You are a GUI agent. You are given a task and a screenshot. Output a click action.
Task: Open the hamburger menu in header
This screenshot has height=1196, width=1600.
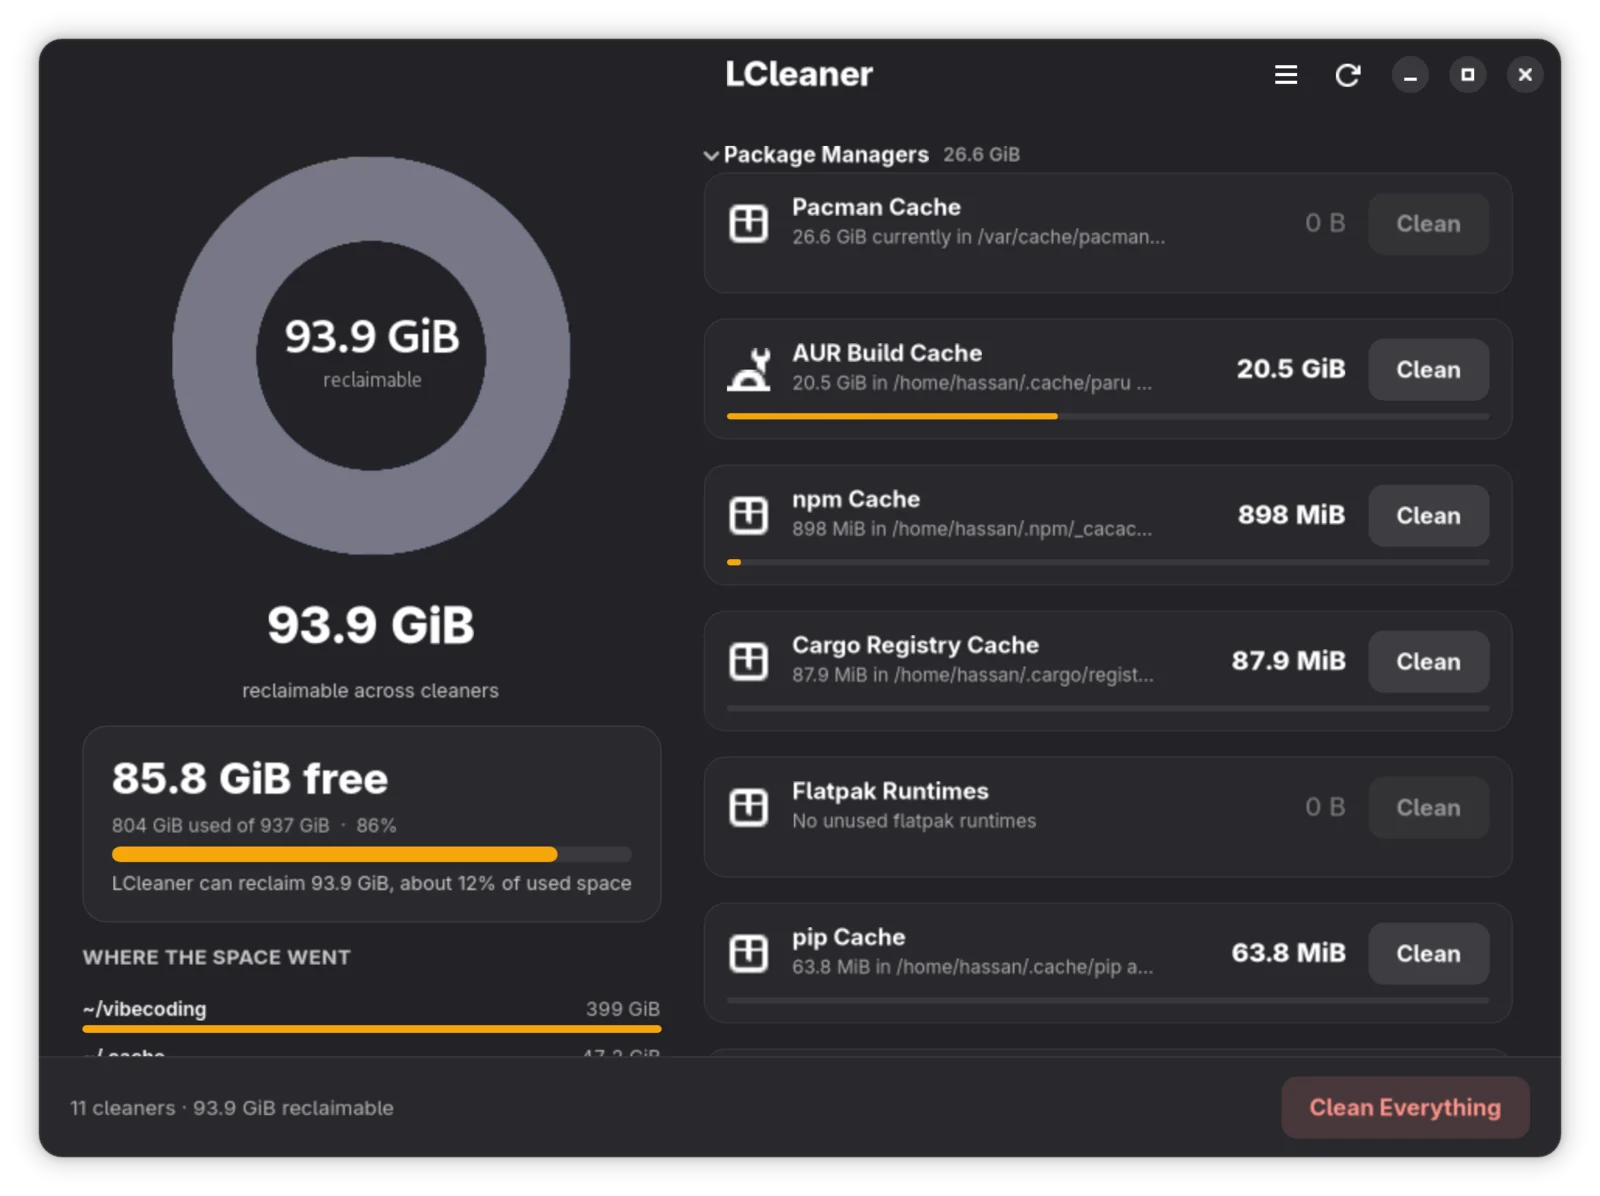click(1286, 75)
